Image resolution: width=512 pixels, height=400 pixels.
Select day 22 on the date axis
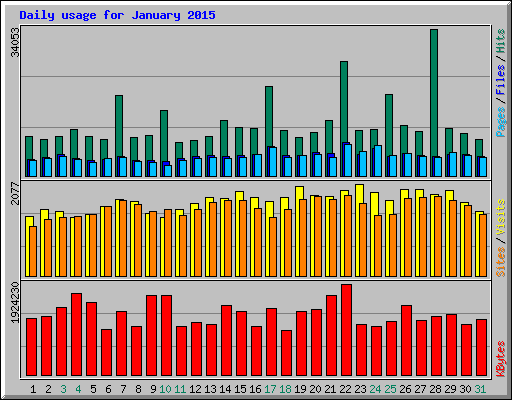pos(345,389)
